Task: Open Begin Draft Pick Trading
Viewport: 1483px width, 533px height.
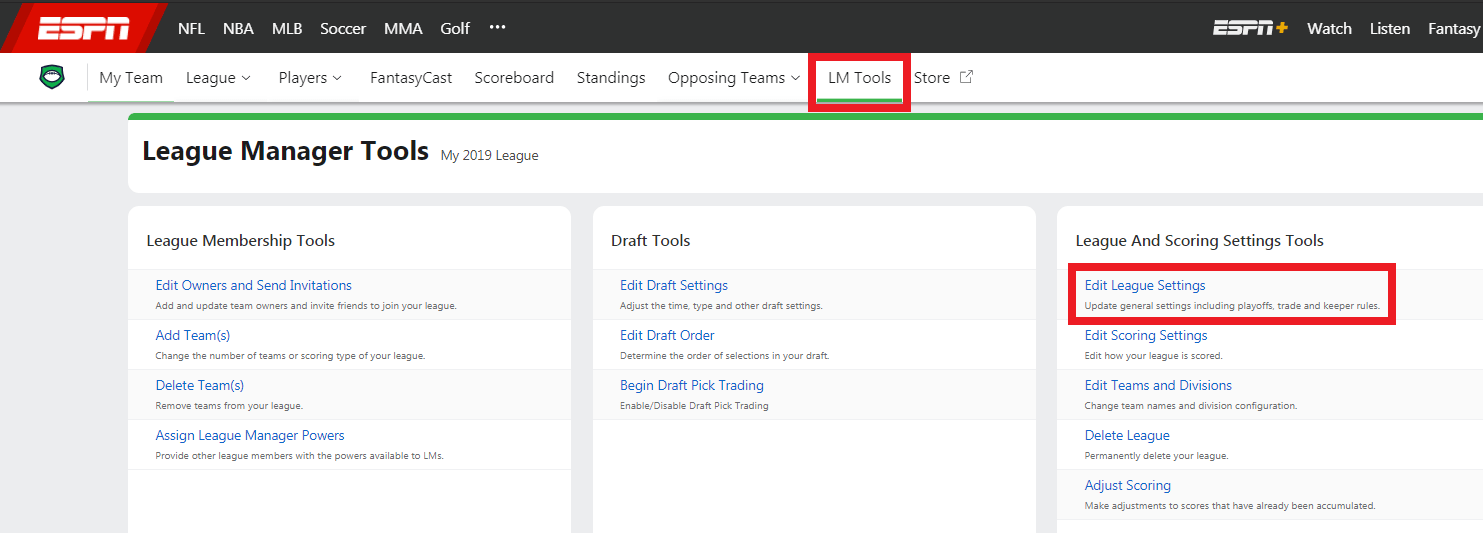Action: (692, 385)
